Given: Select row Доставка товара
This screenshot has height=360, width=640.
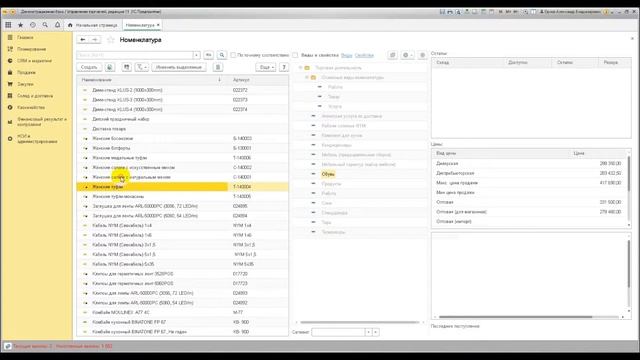Looking at the screenshot, I should [182, 129].
